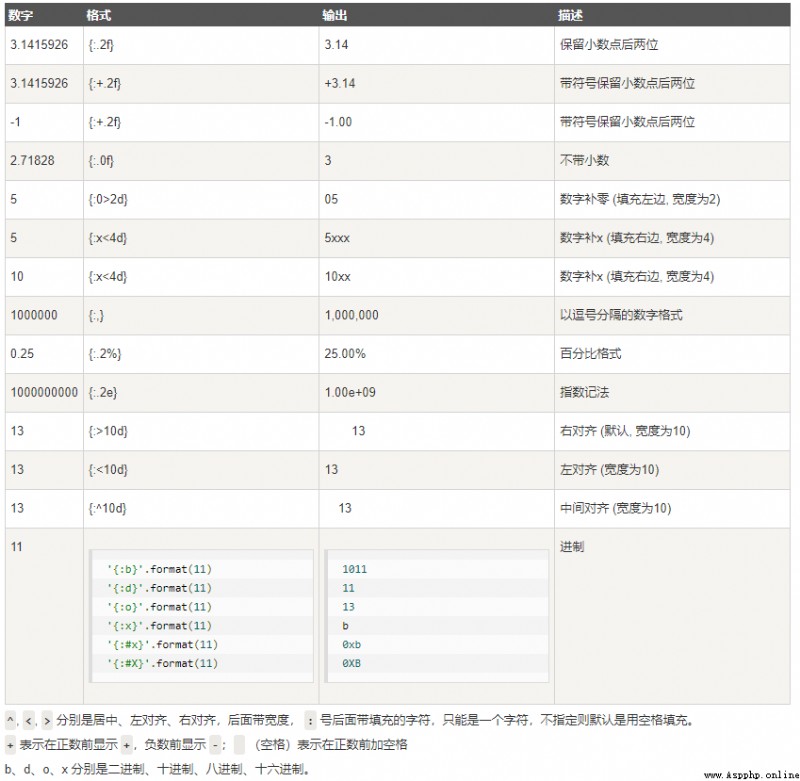Viewport: 800px width, 781px height.
Task: Click description 百分比格式
Action: [591, 354]
